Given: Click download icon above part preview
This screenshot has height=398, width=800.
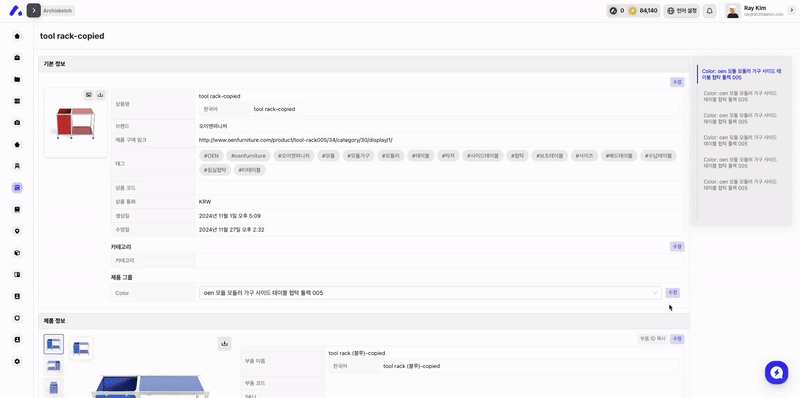Looking at the screenshot, I should pyautogui.click(x=224, y=343).
